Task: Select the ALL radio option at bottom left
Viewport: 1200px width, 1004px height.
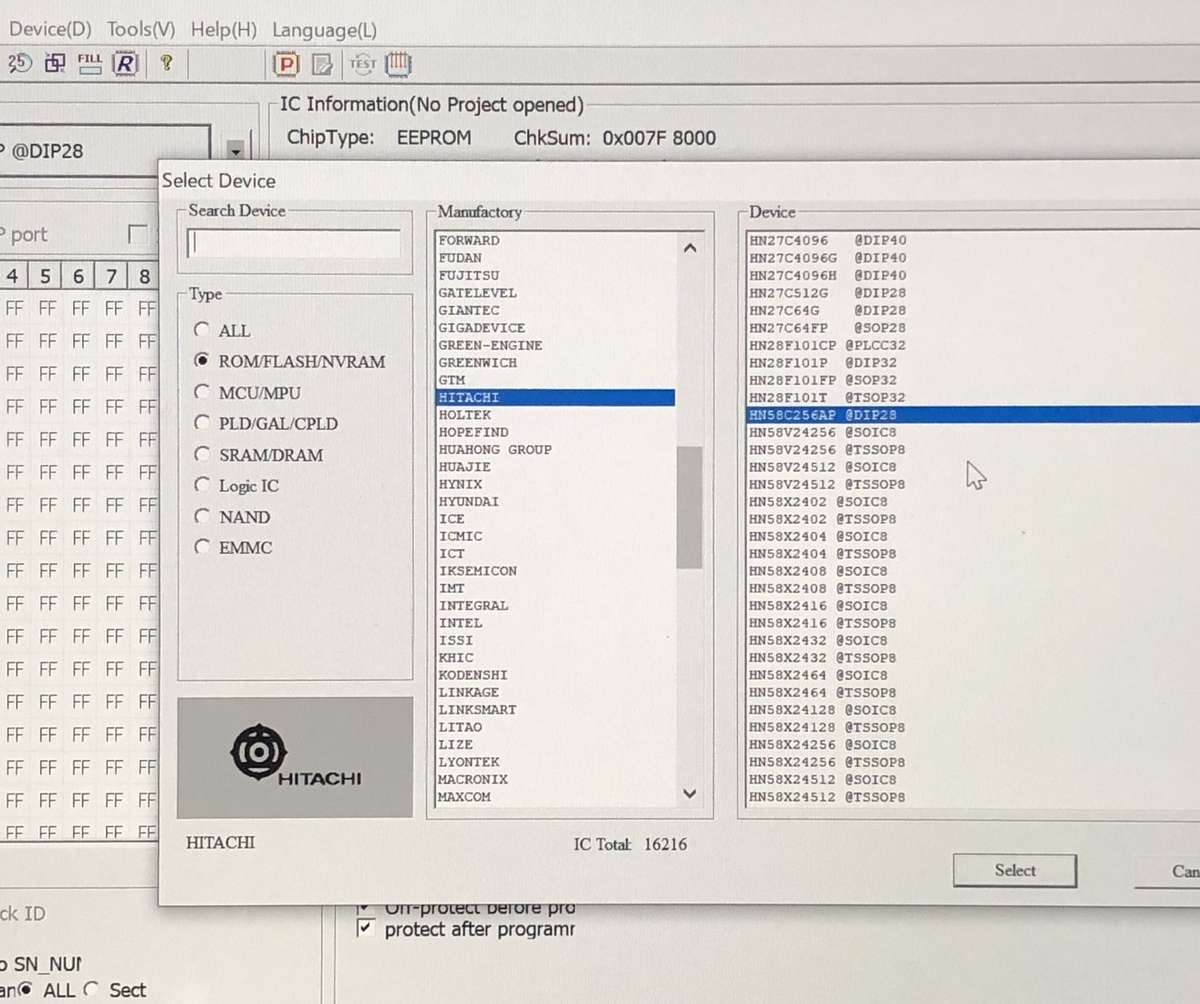Action: tap(26, 989)
